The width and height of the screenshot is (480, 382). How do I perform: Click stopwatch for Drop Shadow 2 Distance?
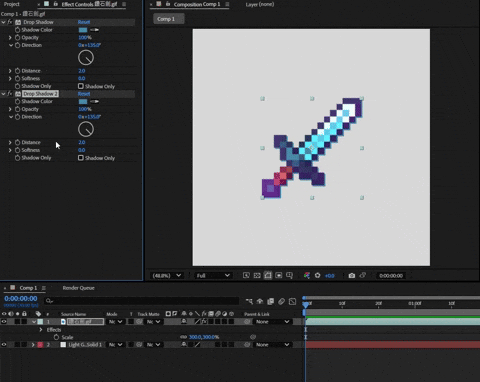(17, 142)
